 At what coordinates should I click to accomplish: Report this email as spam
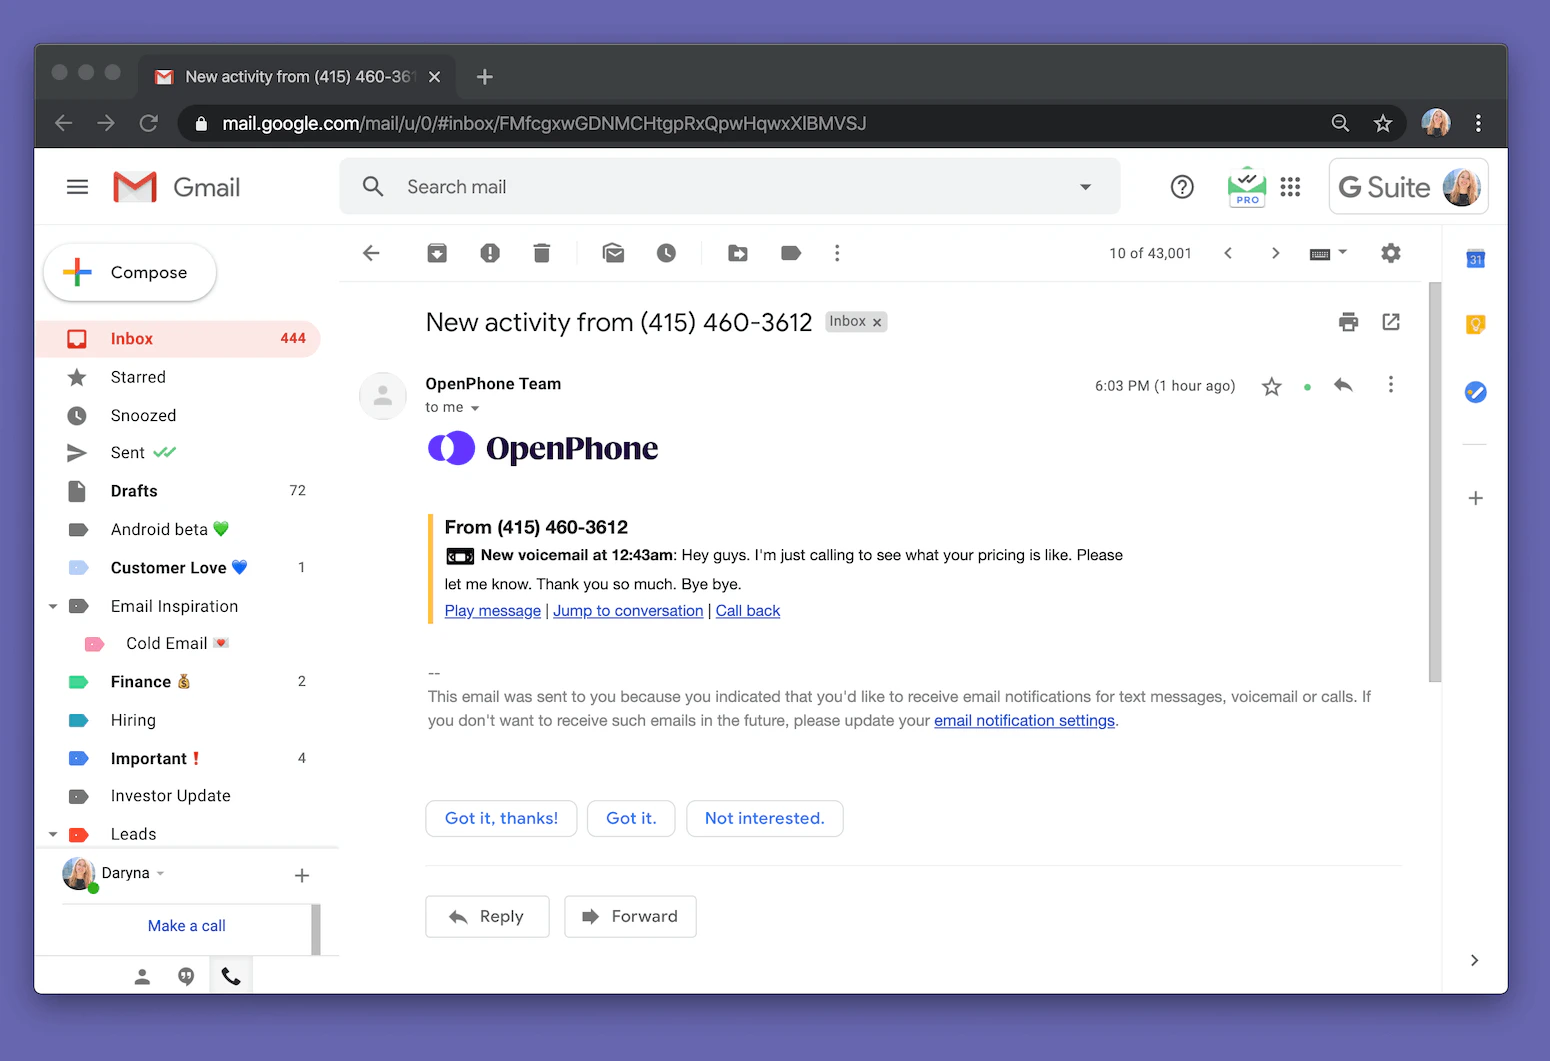click(x=490, y=253)
